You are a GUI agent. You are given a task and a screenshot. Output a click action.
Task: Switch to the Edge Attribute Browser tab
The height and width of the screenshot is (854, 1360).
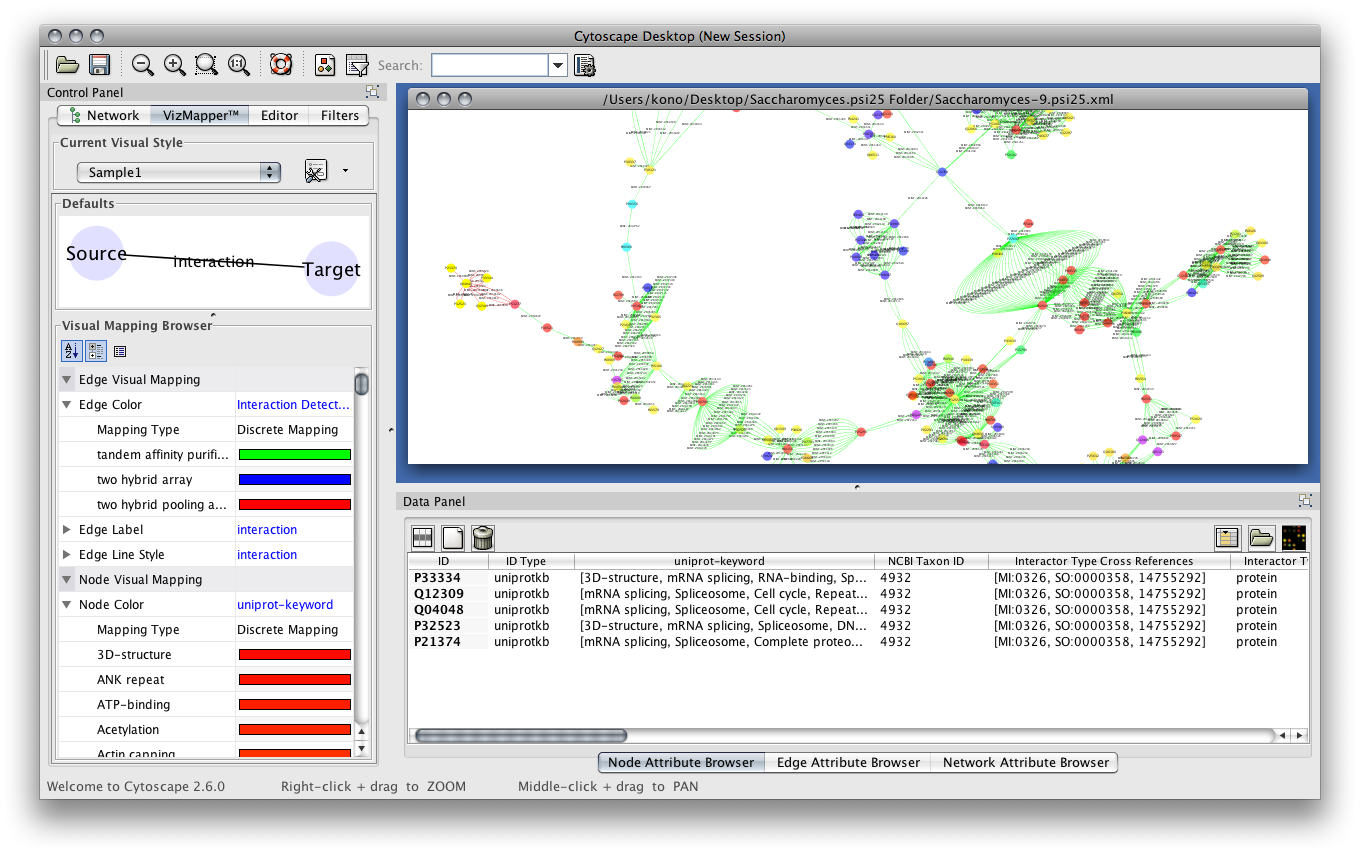(x=848, y=762)
